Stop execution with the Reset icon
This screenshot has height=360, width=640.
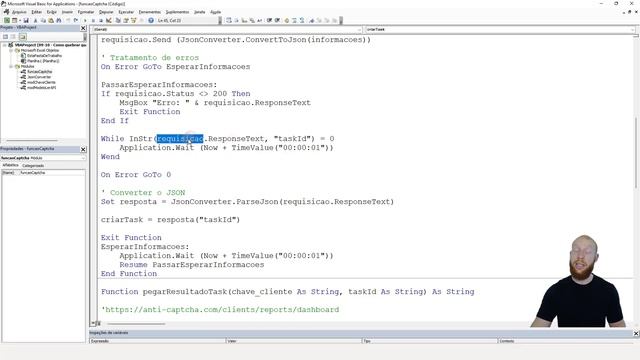pos(101,20)
